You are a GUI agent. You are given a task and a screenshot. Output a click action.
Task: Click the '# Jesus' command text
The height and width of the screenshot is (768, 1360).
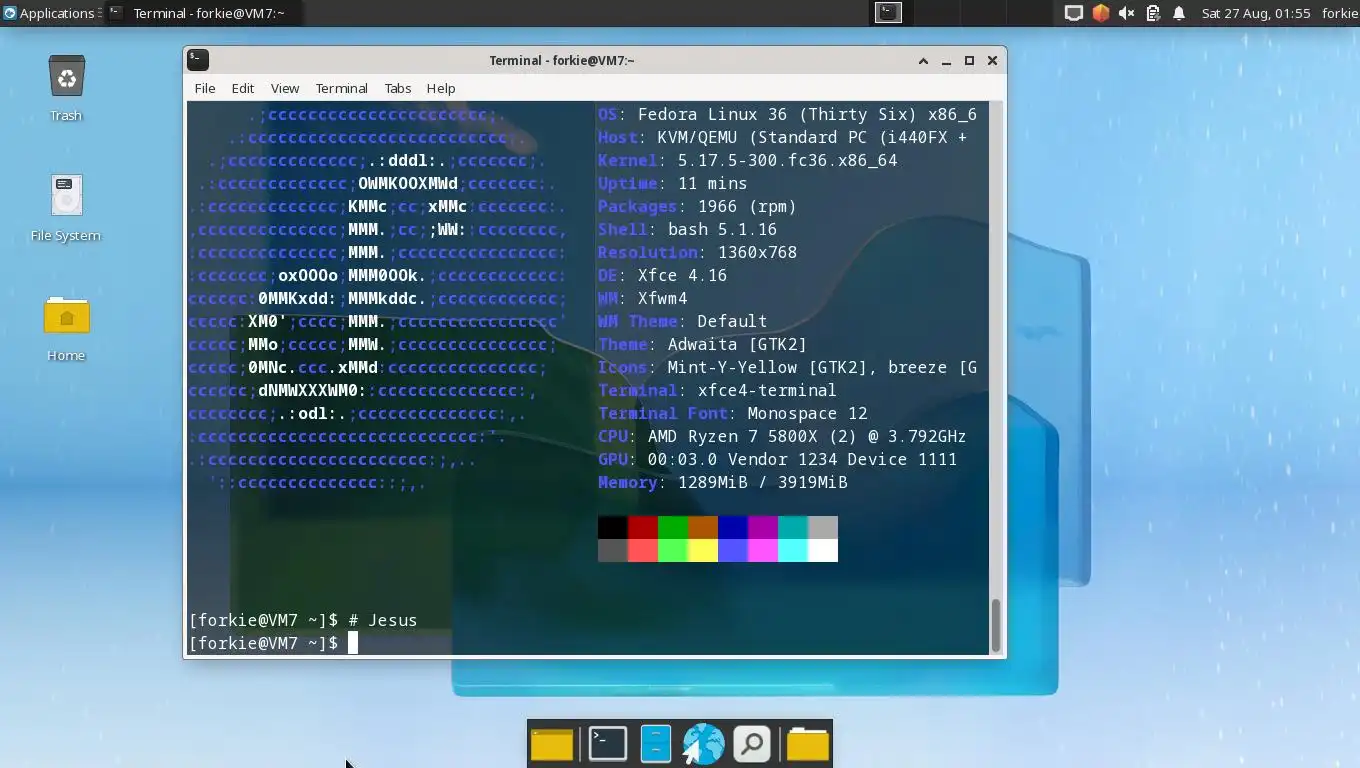(383, 620)
